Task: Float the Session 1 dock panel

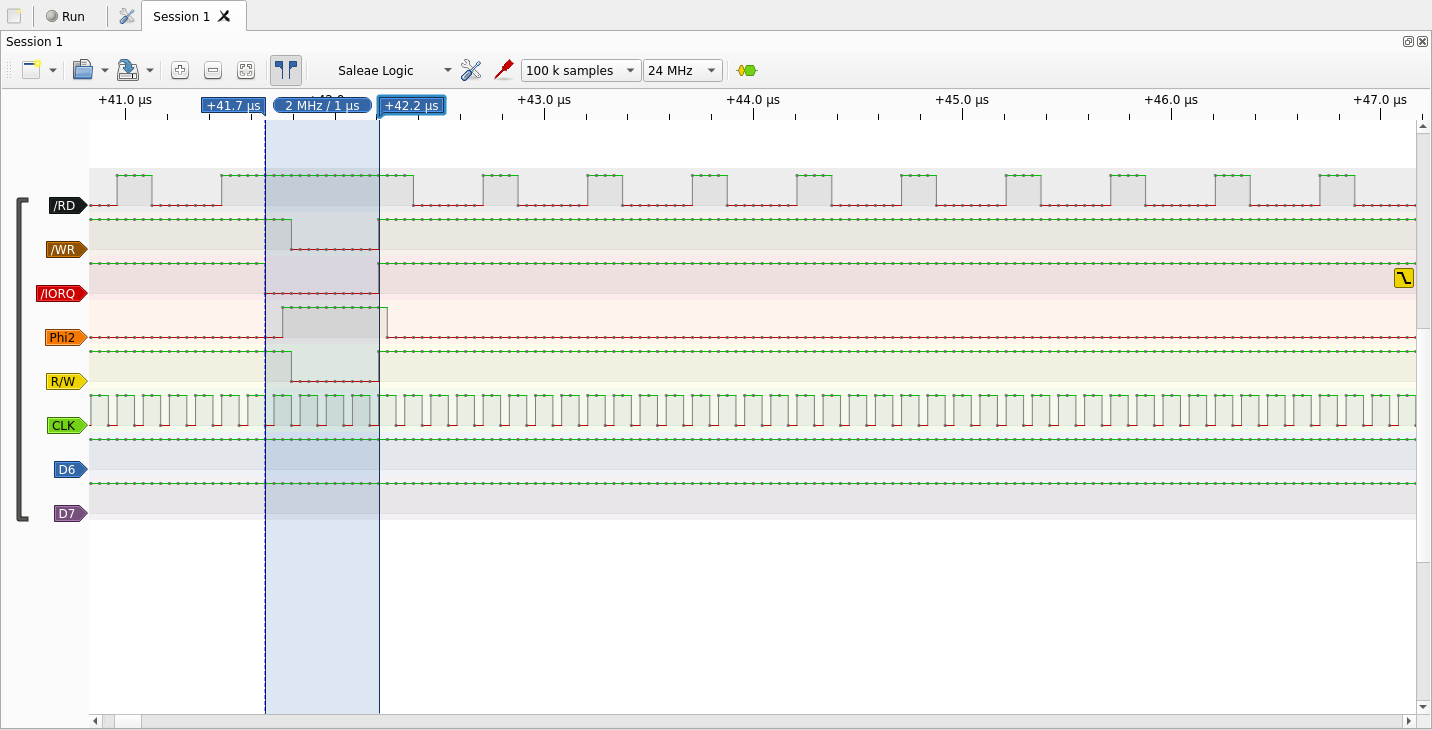Action: [1408, 41]
